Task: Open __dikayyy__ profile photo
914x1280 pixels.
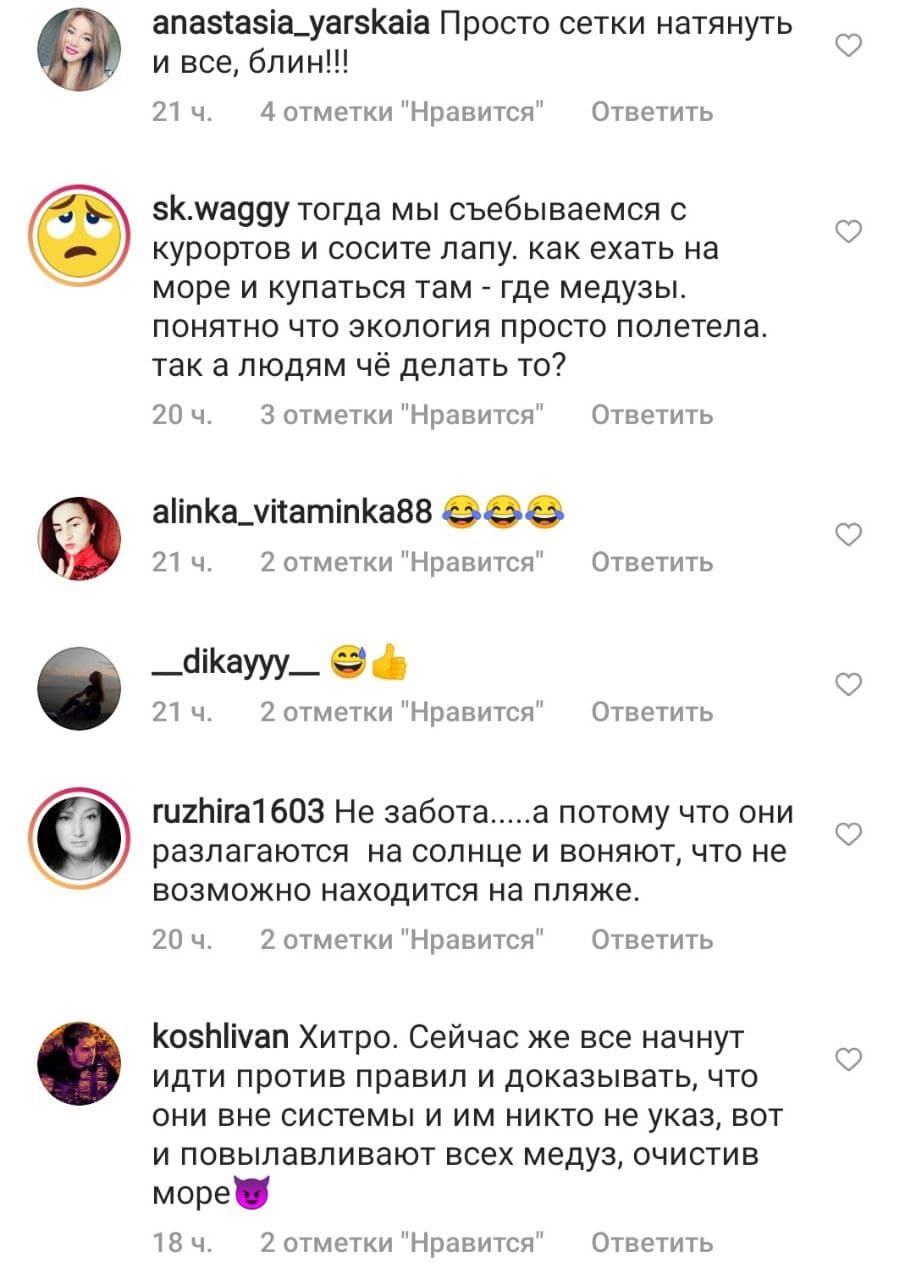Action: pyautogui.click(x=79, y=688)
